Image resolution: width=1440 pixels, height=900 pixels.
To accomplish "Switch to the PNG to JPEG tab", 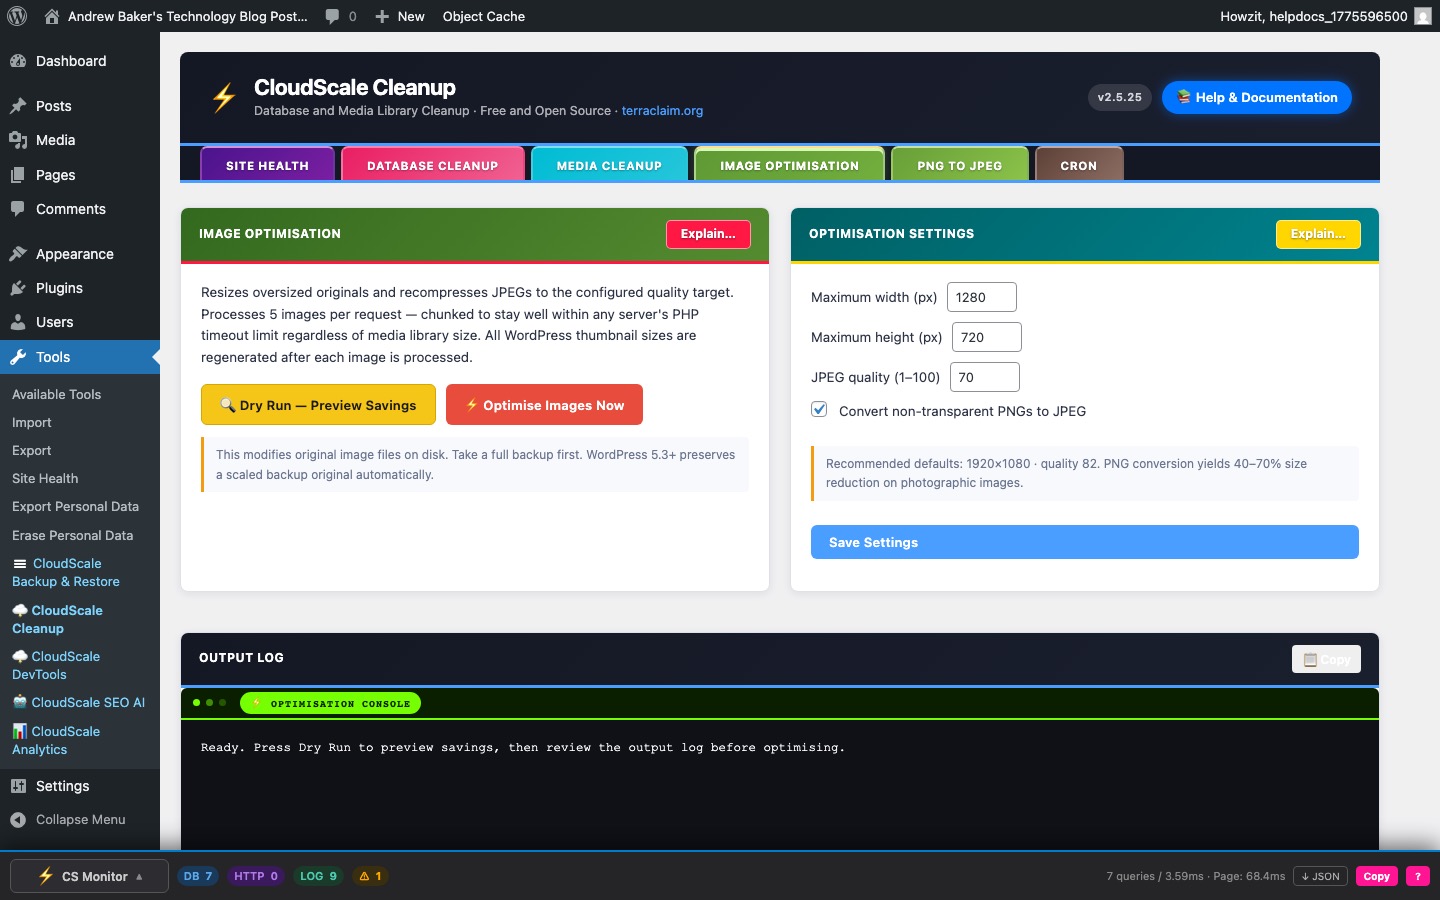I will click(x=959, y=165).
